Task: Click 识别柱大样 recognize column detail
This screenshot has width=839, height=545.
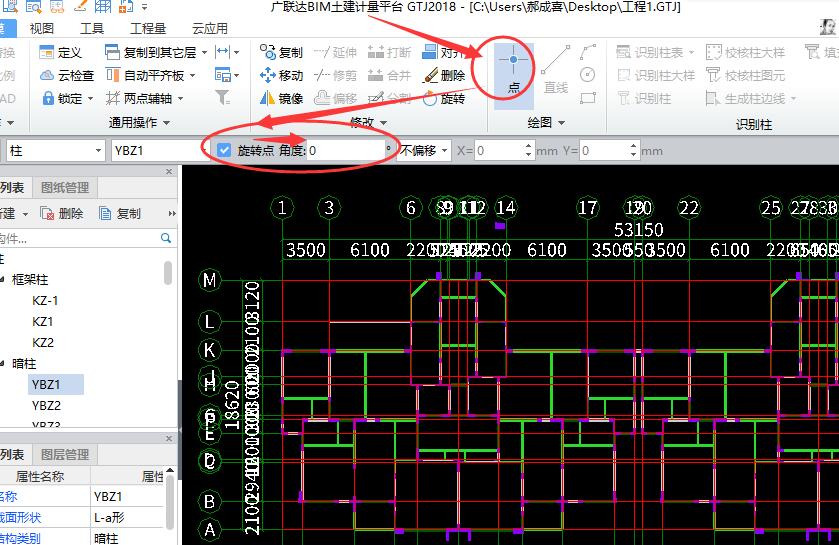Action: [x=655, y=75]
